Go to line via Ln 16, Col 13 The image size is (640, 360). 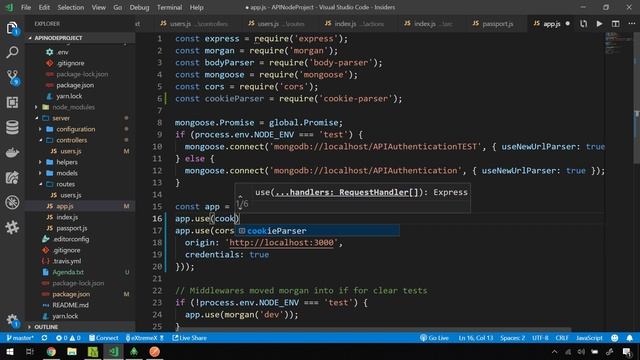476,338
